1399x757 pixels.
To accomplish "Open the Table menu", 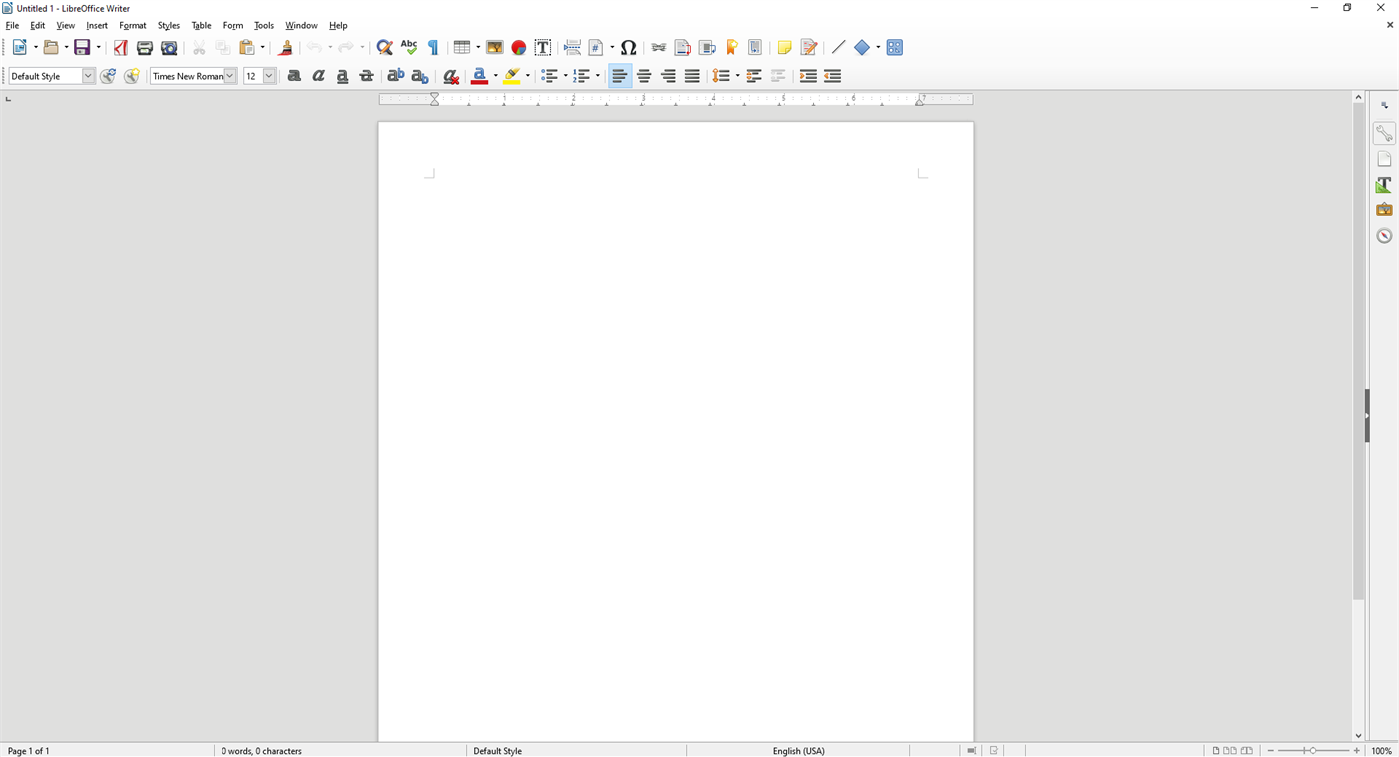I will (x=202, y=26).
